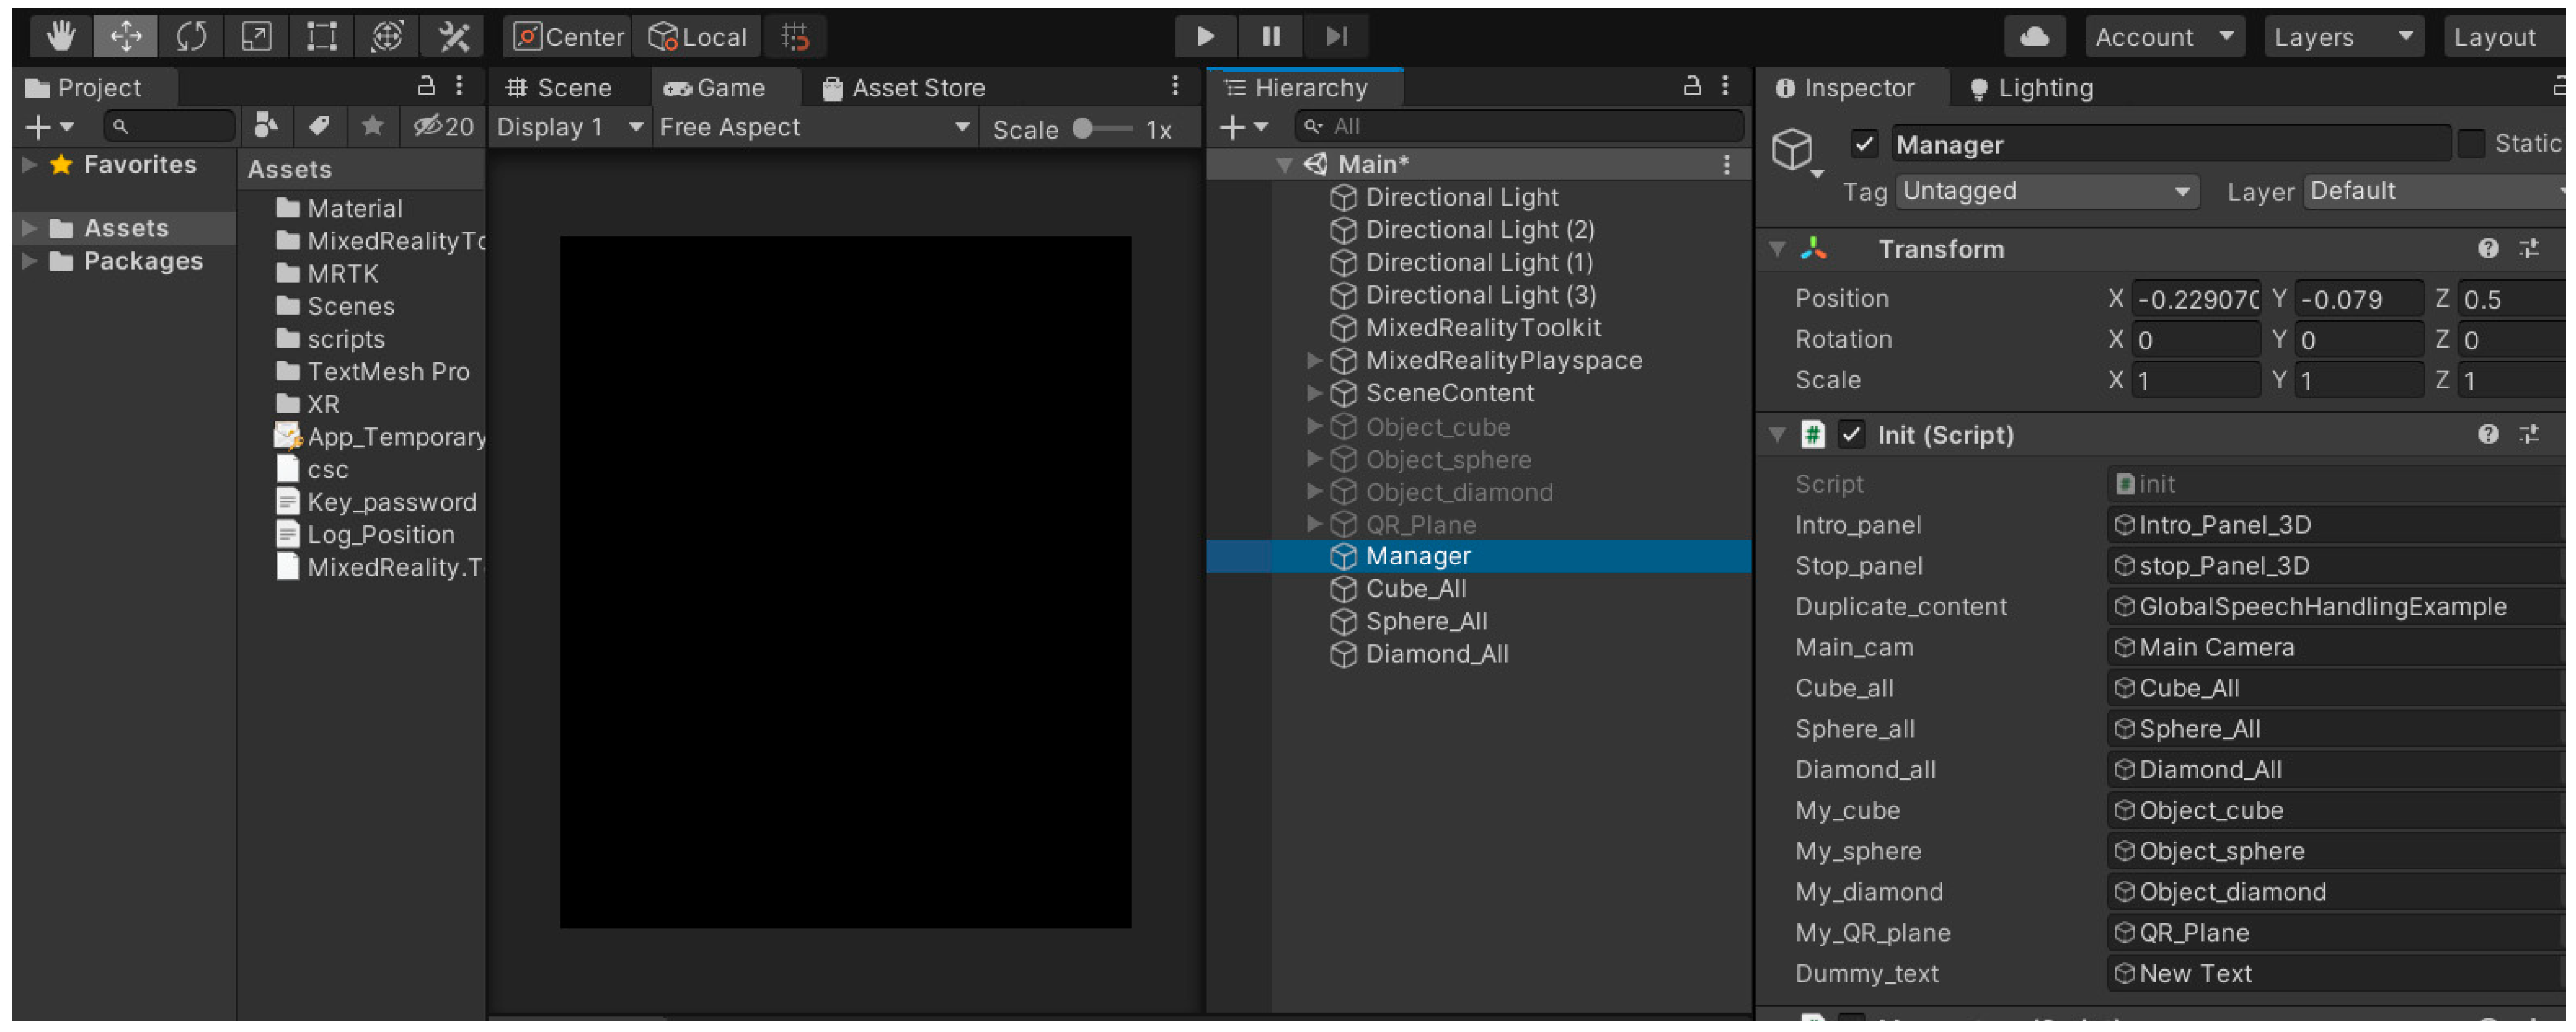The image size is (2576, 1032).
Task: Expand the MixedRealityPlayspace tree item
Action: [1314, 361]
